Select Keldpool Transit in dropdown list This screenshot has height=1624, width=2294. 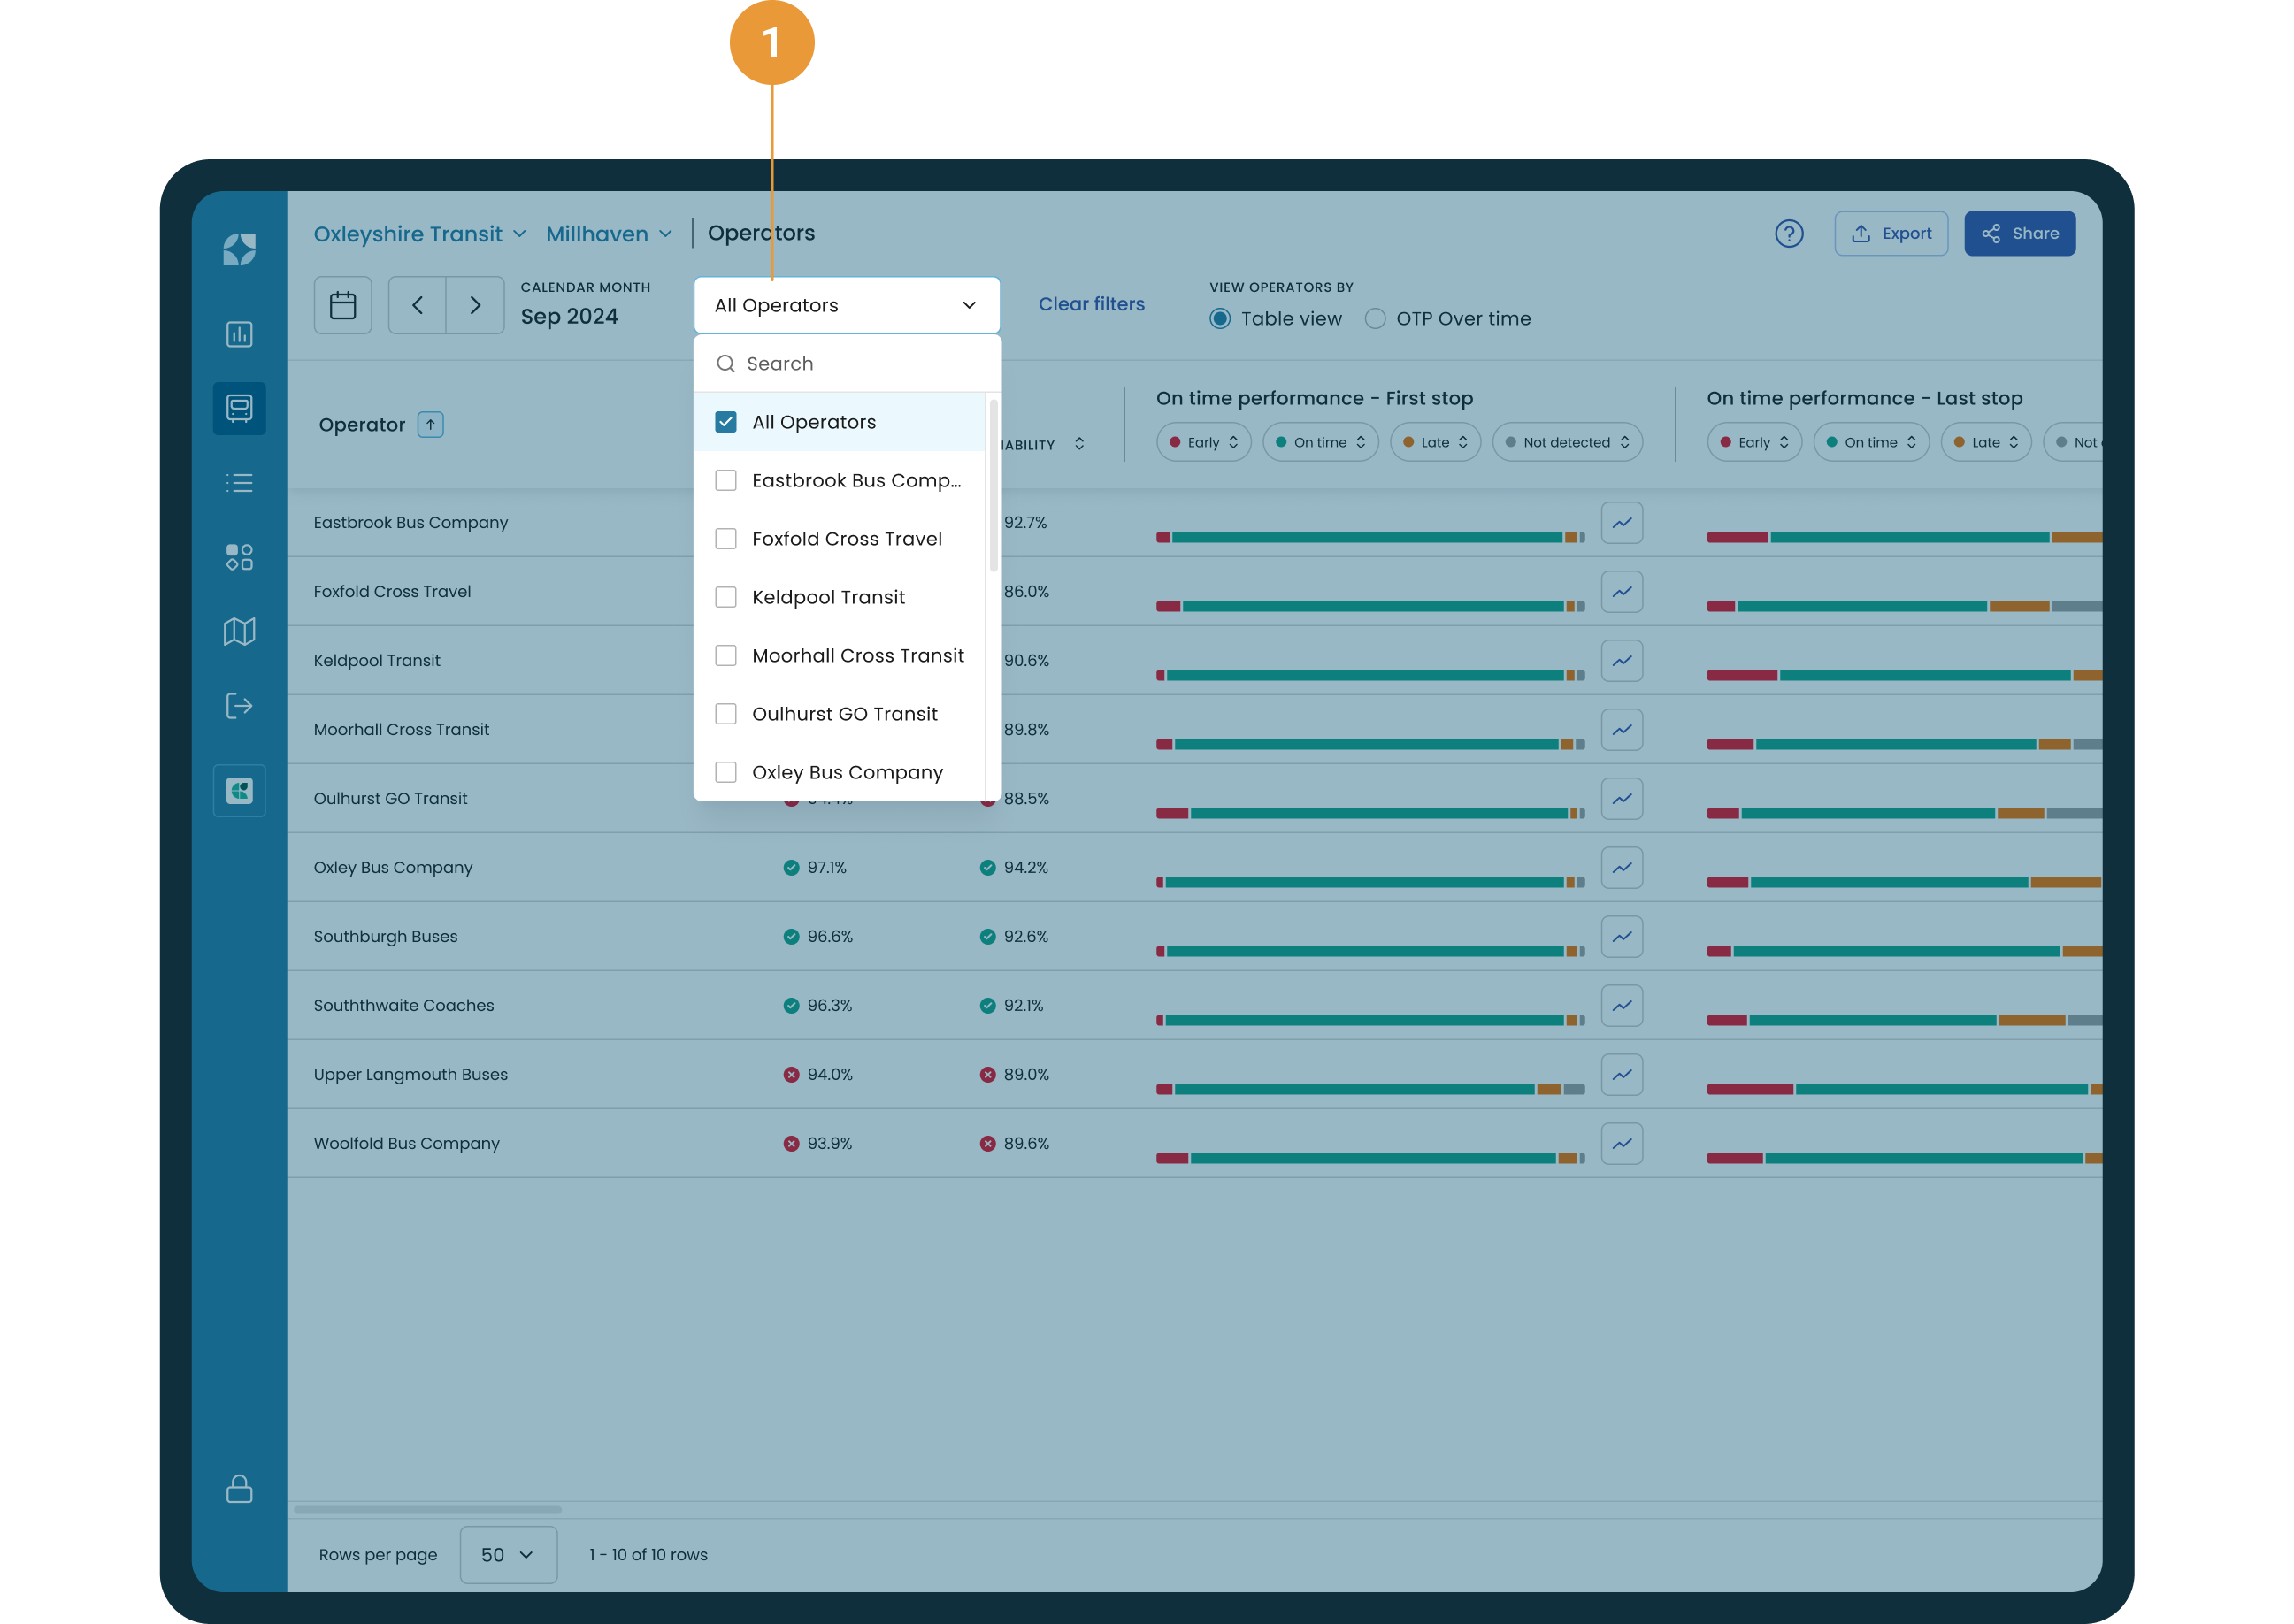tap(828, 597)
